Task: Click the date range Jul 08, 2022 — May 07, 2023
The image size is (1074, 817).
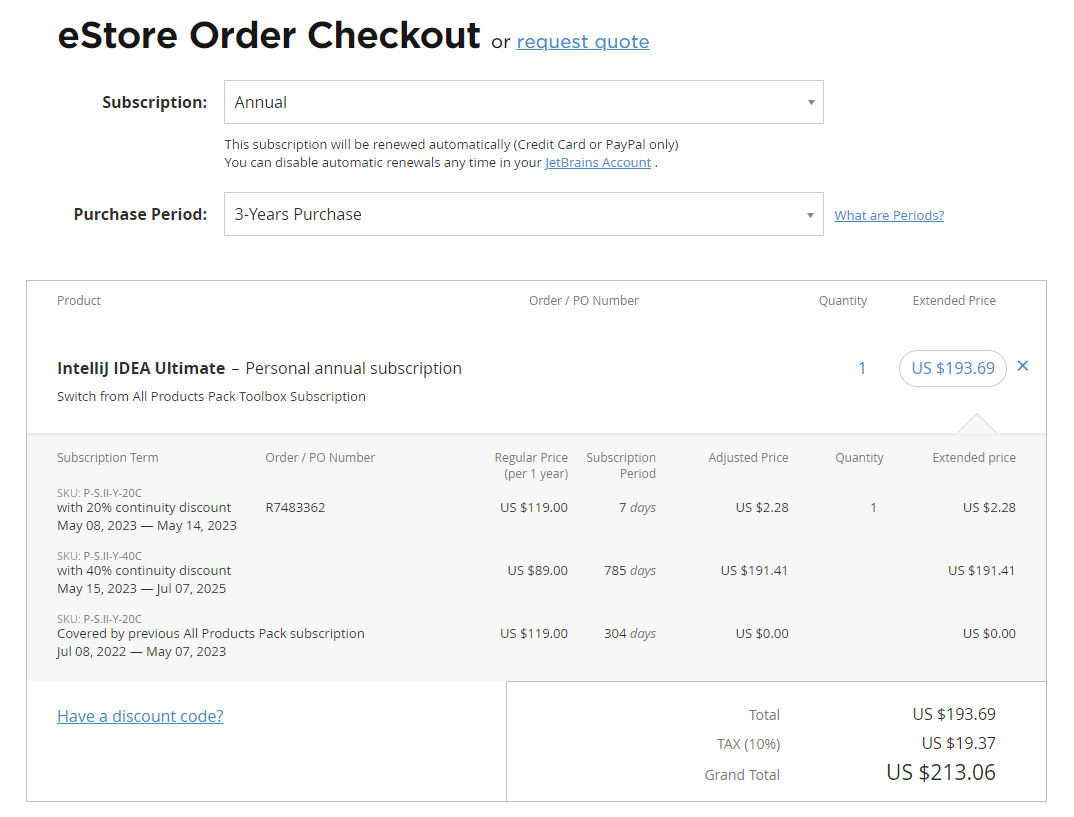Action: 141,651
